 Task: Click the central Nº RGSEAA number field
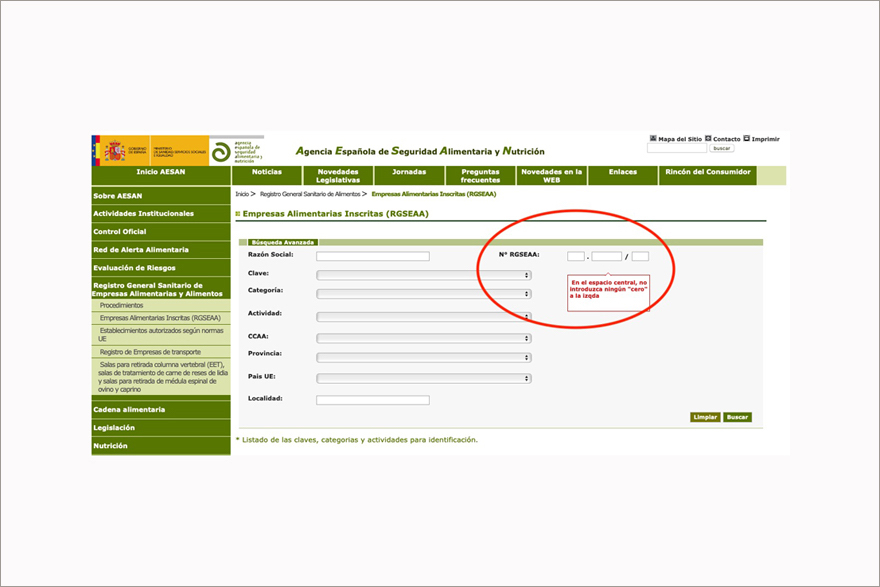click(x=606, y=257)
